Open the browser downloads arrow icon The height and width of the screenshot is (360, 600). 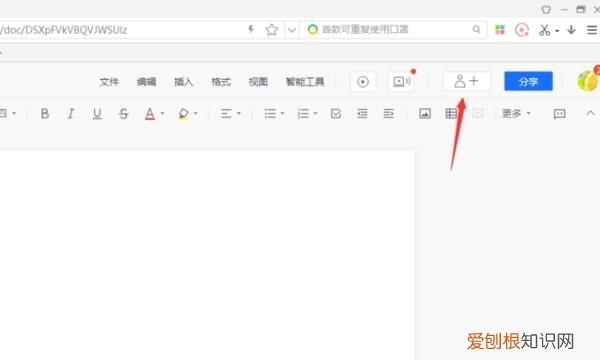click(571, 29)
